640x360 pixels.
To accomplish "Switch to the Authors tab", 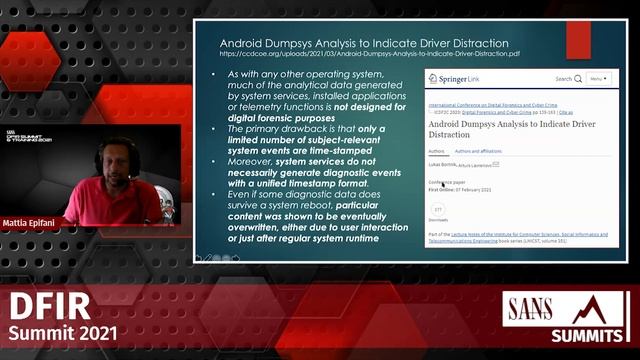I will coord(436,151).
